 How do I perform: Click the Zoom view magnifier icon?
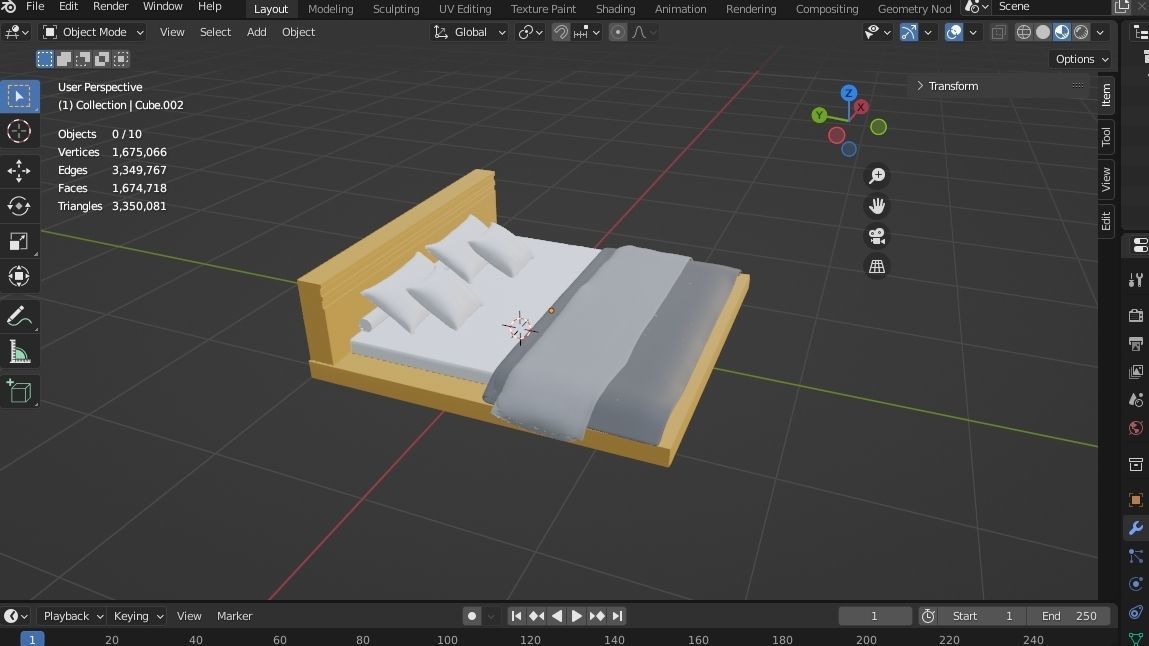(x=876, y=176)
